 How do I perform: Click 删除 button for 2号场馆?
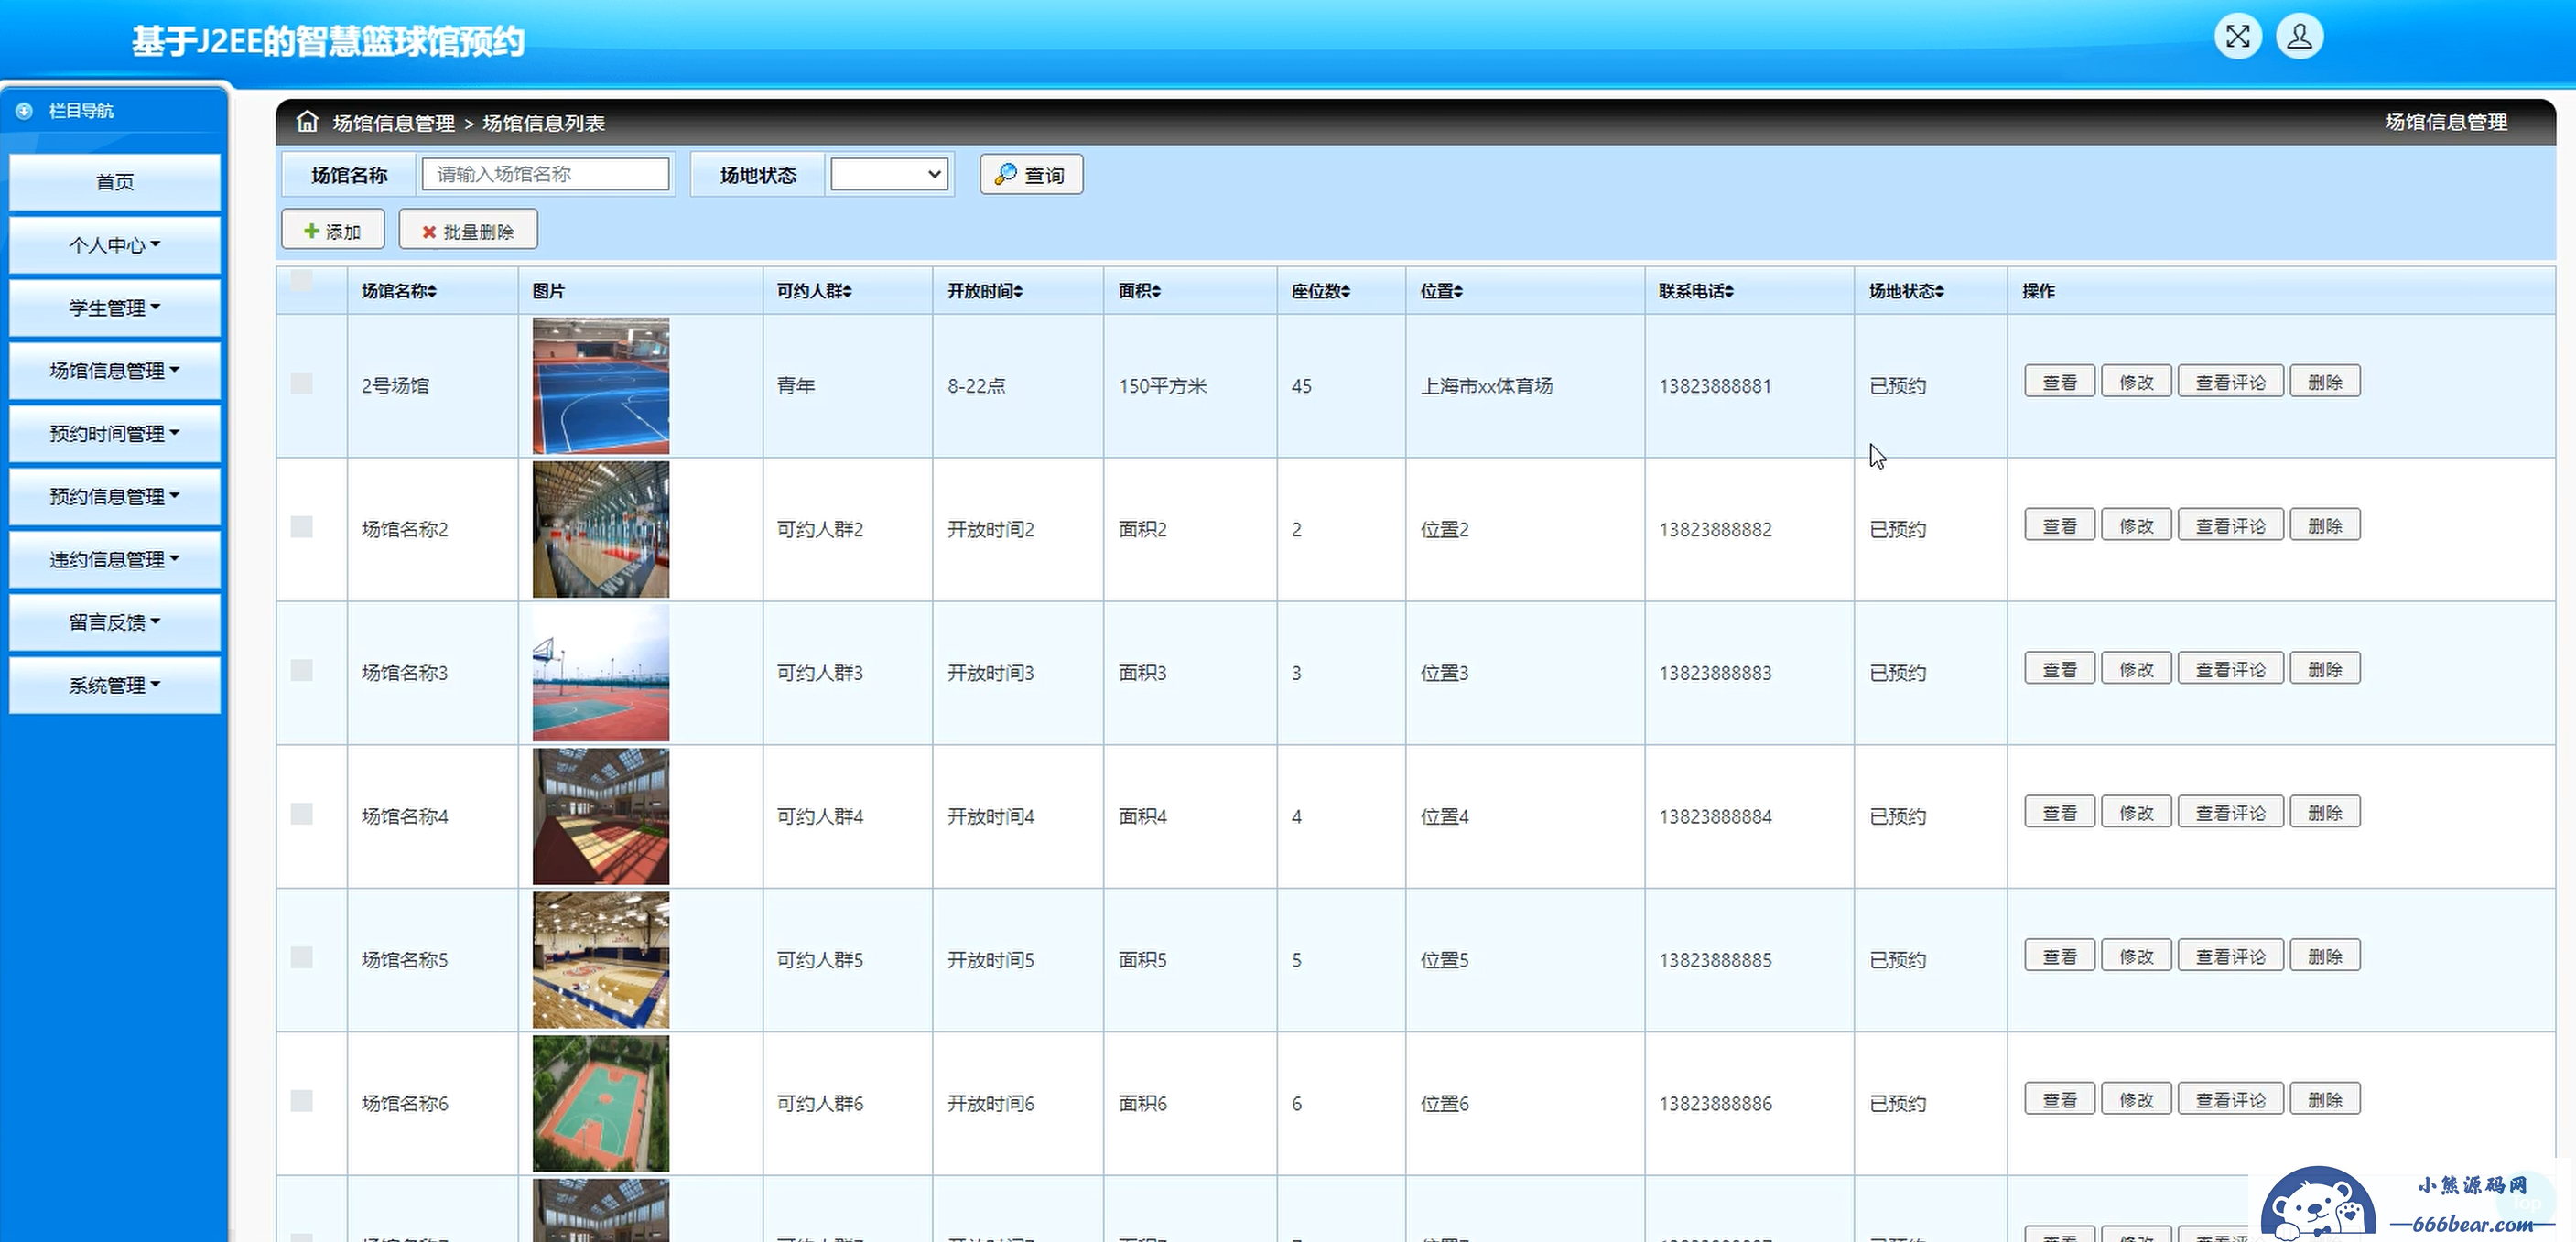click(x=2325, y=382)
